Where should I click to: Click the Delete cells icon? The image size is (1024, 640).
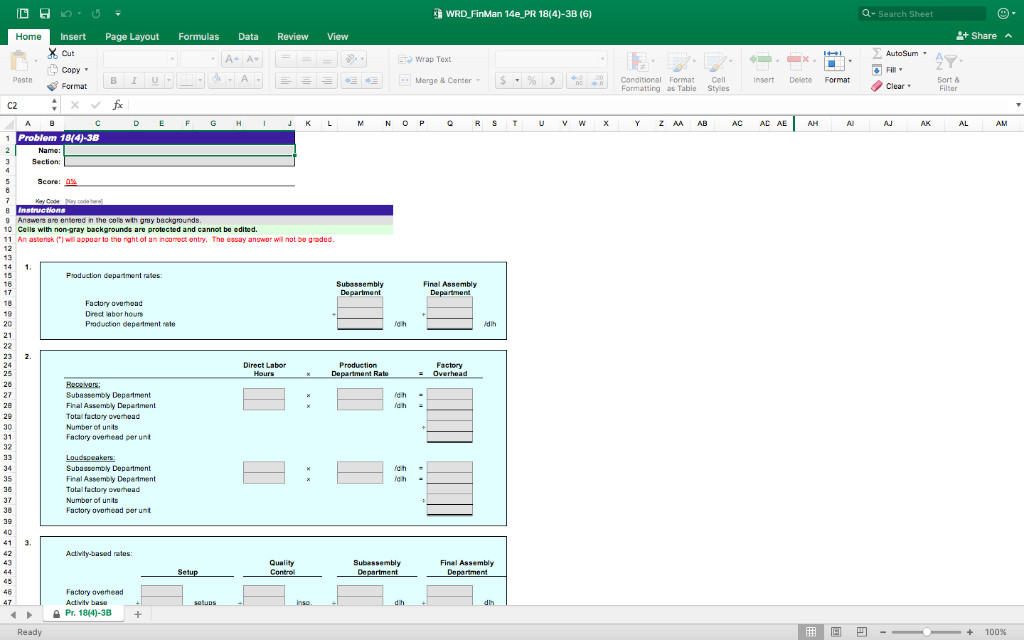point(797,61)
